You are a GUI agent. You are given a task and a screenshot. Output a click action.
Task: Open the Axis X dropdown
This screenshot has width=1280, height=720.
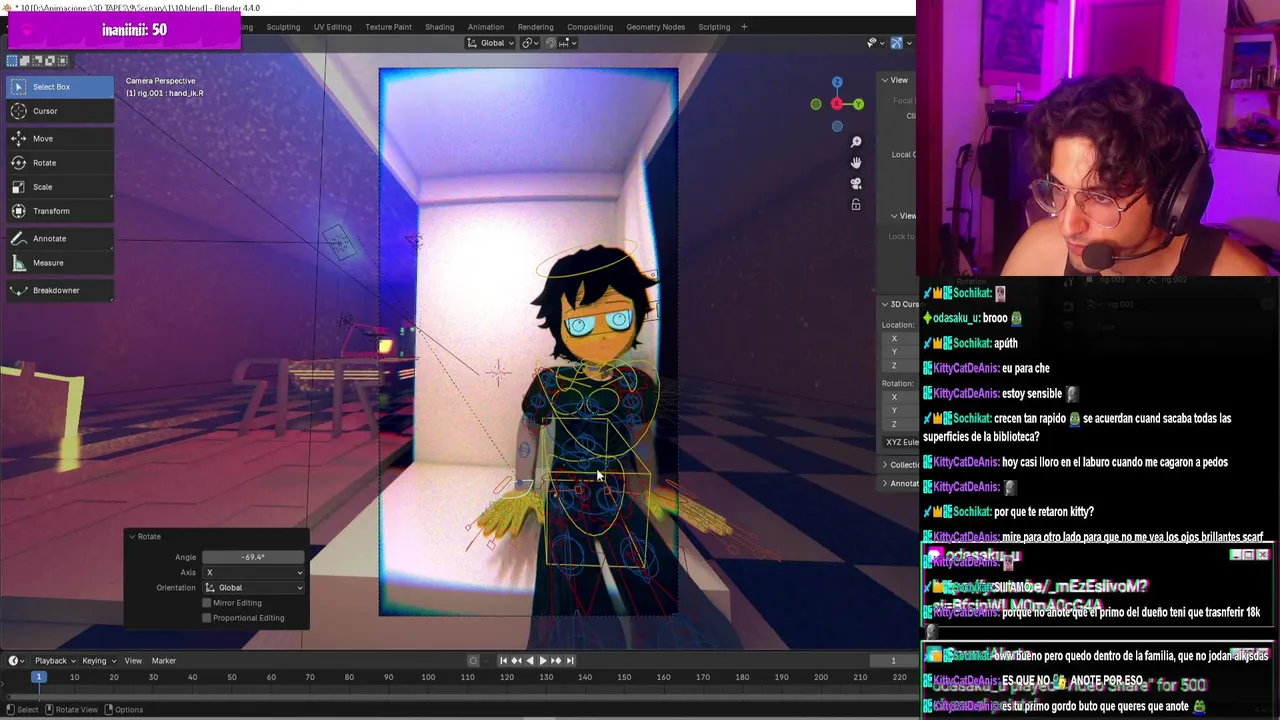pos(254,572)
